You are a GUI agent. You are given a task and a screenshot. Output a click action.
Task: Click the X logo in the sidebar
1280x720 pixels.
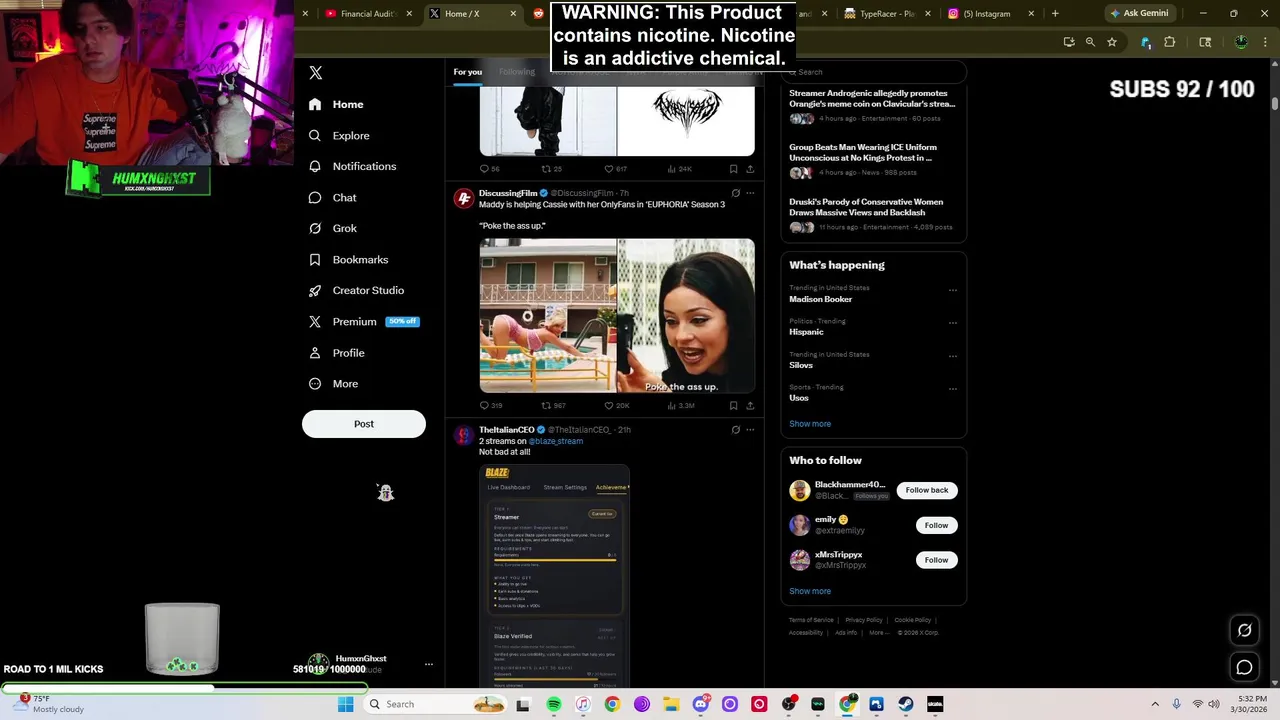coord(316,73)
